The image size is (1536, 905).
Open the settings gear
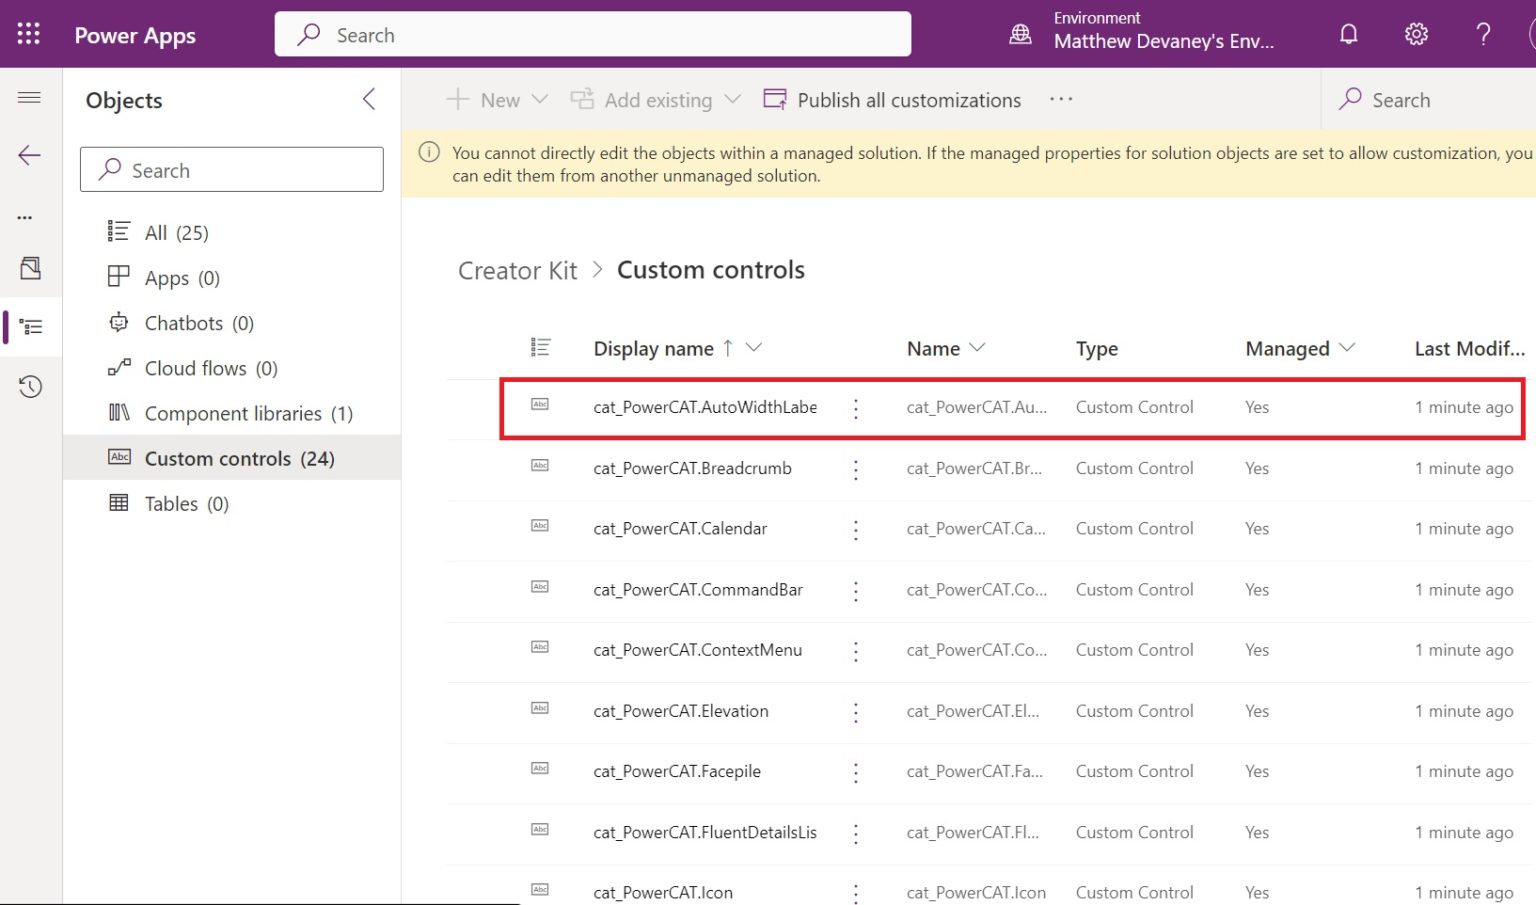[1416, 33]
